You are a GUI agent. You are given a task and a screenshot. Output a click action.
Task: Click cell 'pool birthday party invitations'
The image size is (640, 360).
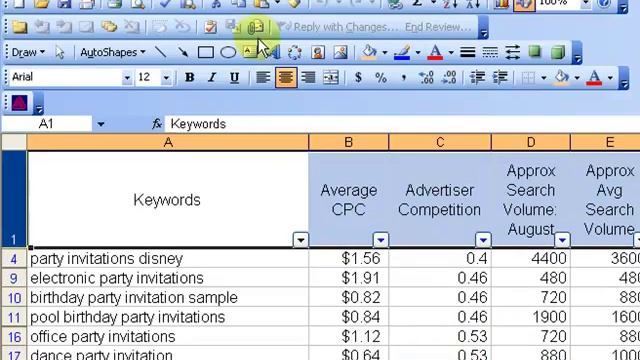[x=168, y=317]
